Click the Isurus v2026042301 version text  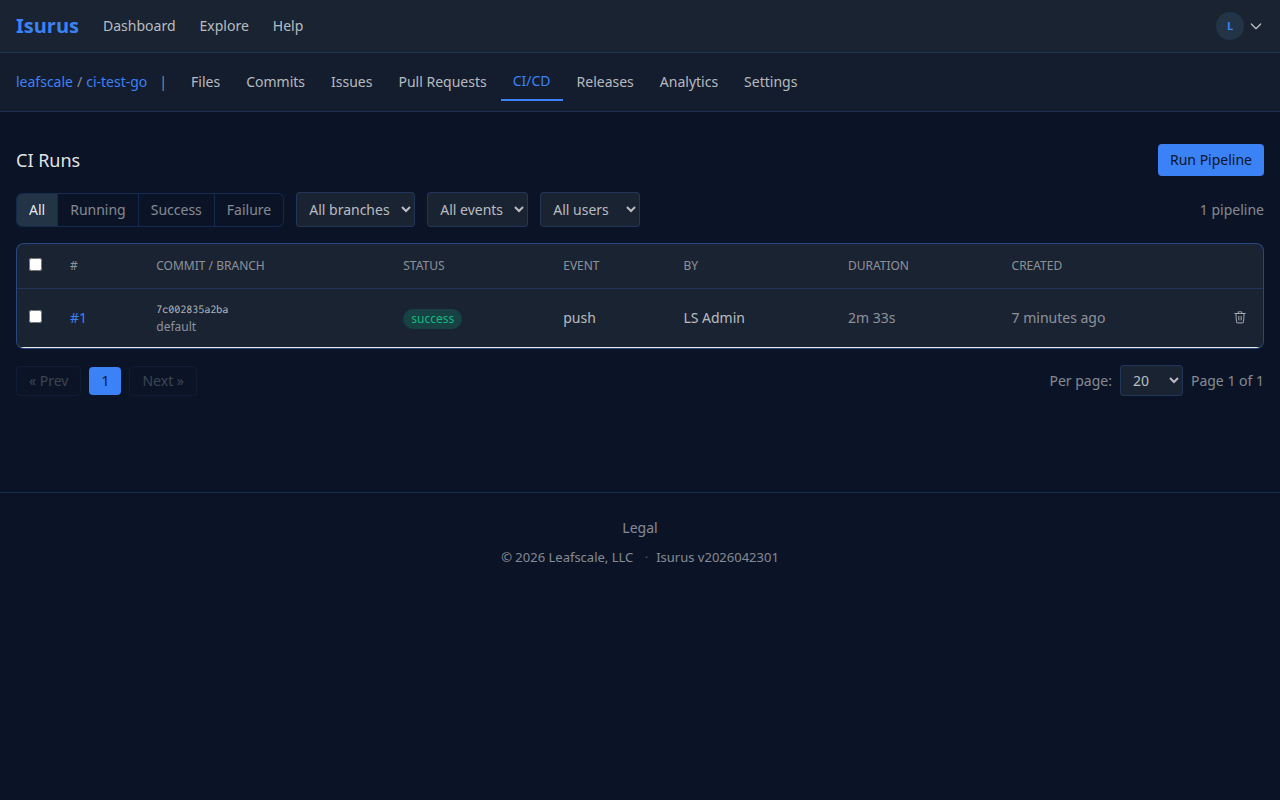coord(717,558)
